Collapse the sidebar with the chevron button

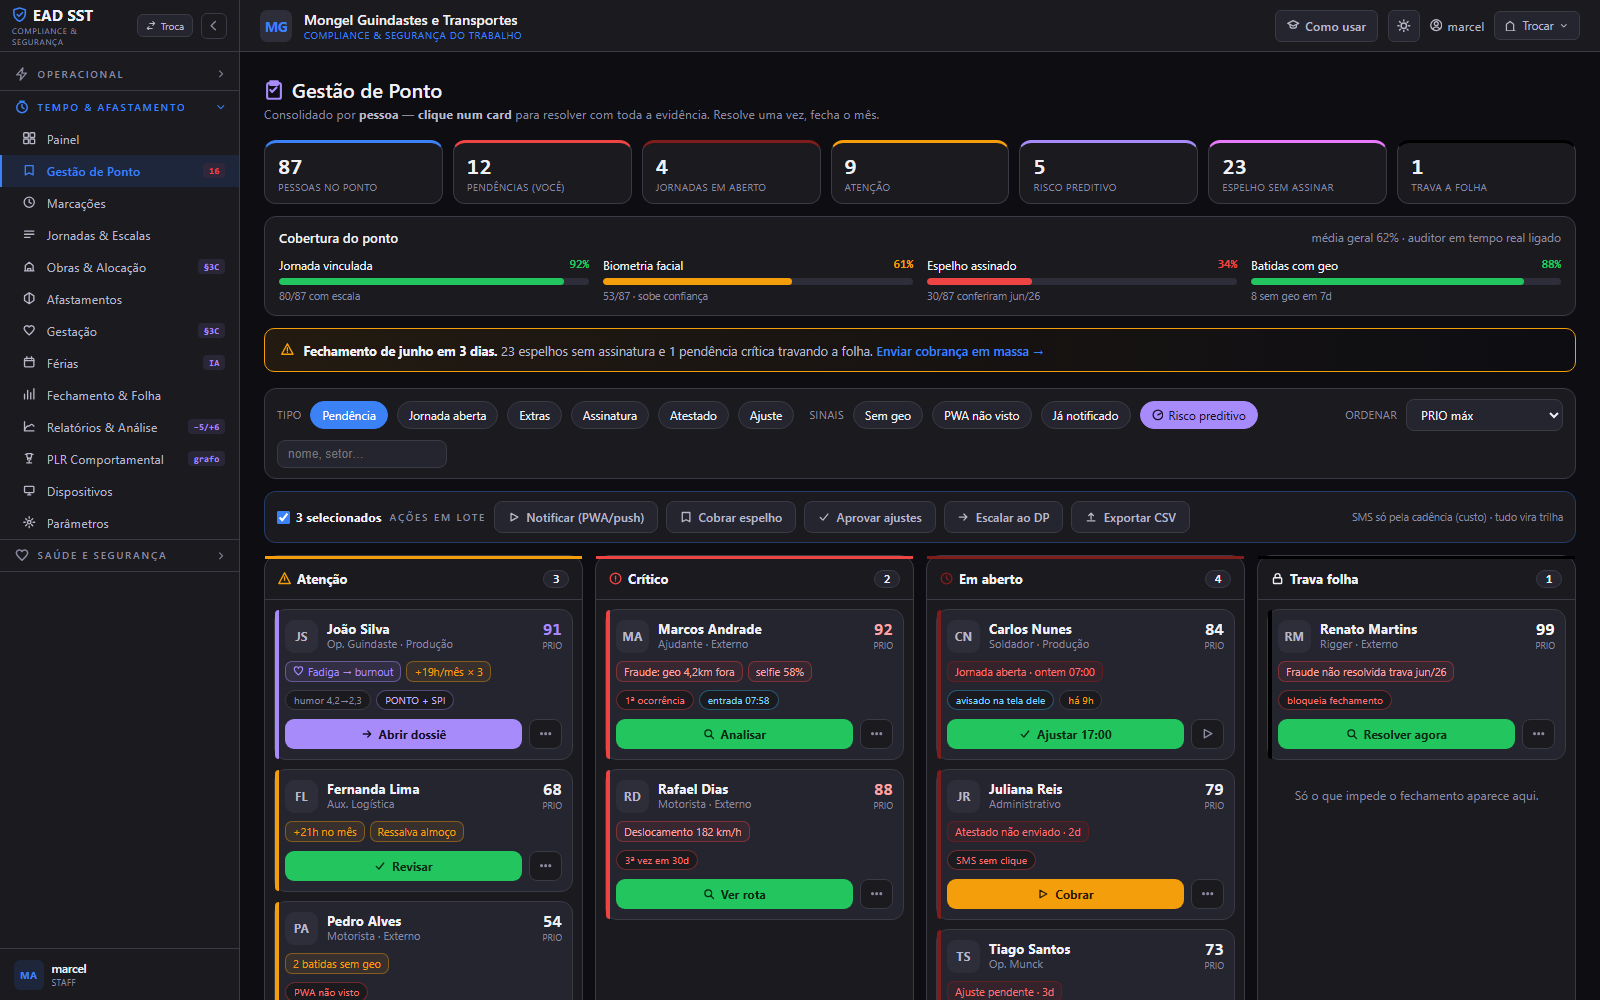(x=214, y=26)
